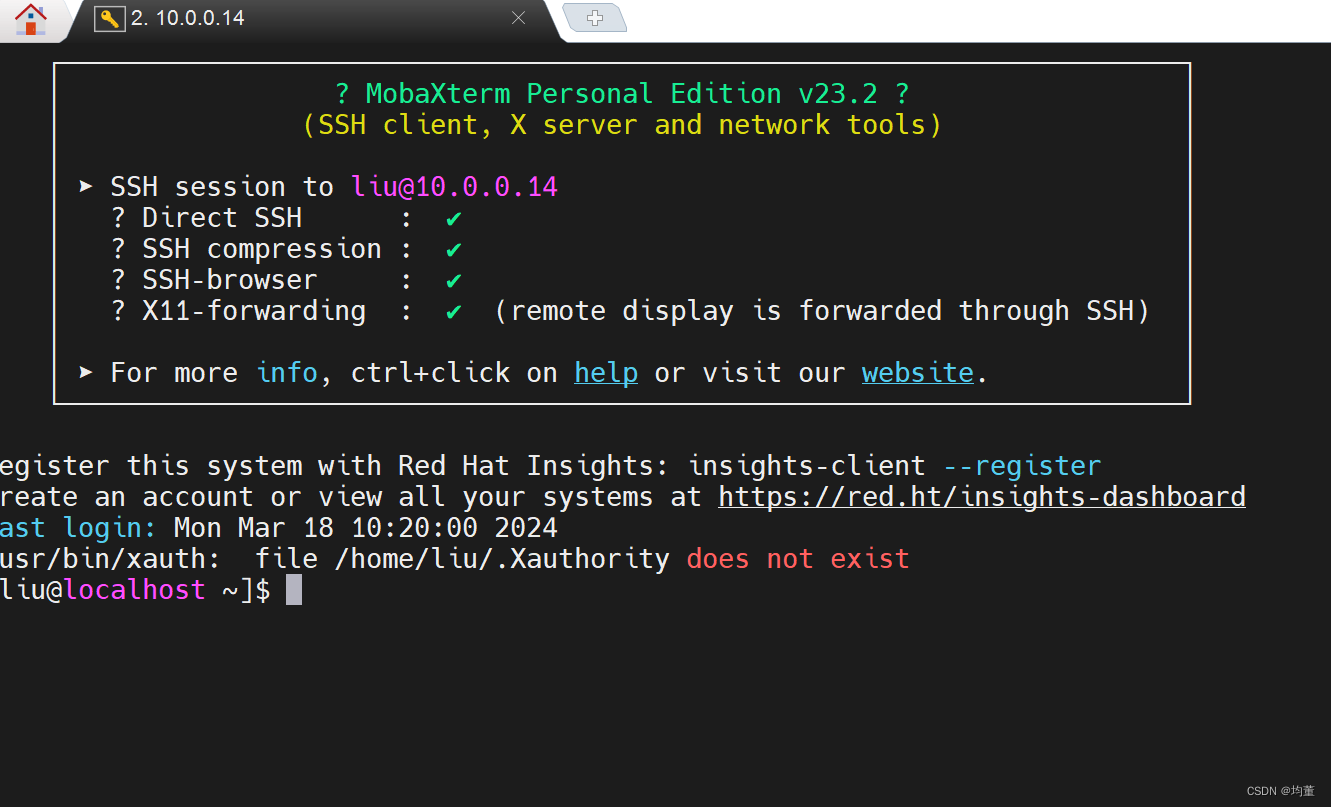Click the green checkmark next to Direct SSH

pos(452,217)
